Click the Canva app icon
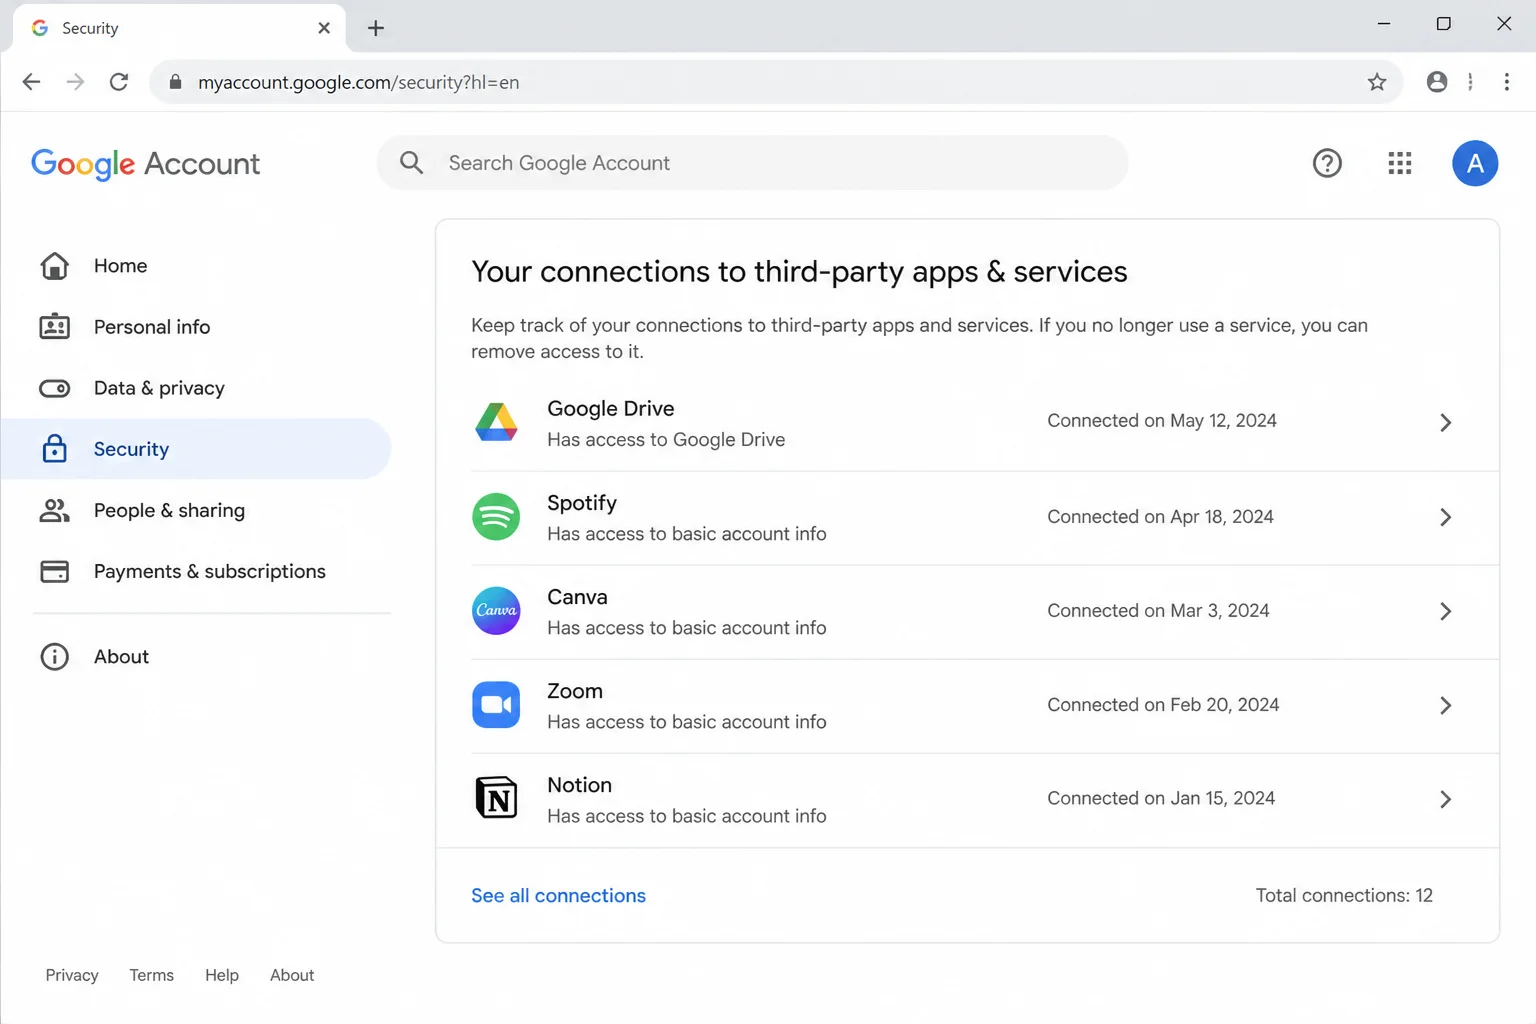 pyautogui.click(x=496, y=611)
